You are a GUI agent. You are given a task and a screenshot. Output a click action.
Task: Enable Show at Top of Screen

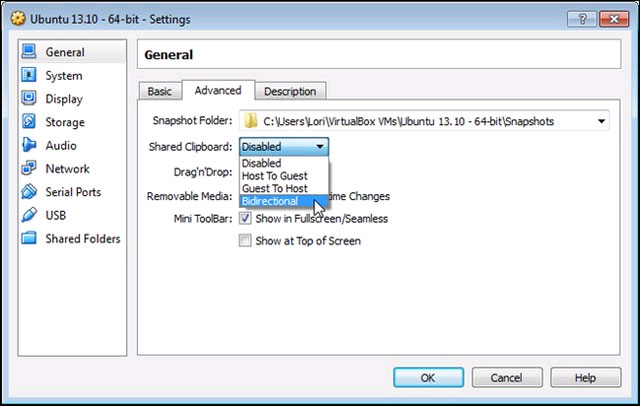click(245, 241)
